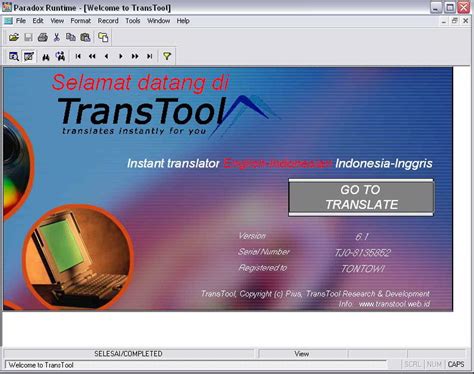Open the Tools menu
Image resolution: width=474 pixels, height=374 pixels.
point(133,21)
